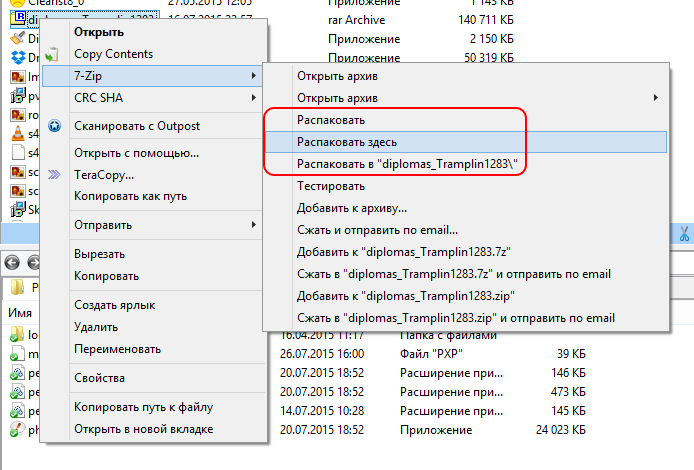Select the blank document file icon
This screenshot has height=470, width=694.
(x=18, y=153)
